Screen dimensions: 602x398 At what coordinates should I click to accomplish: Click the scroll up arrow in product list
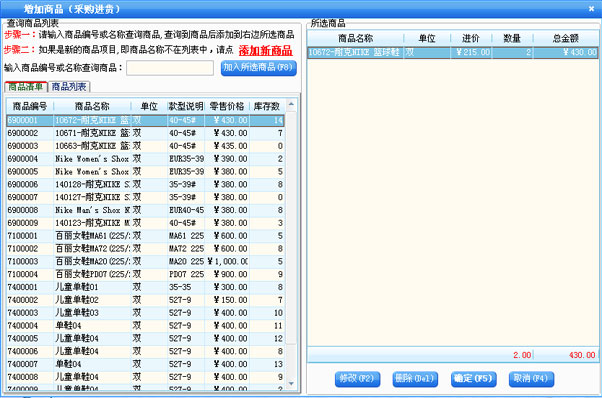pos(291,104)
